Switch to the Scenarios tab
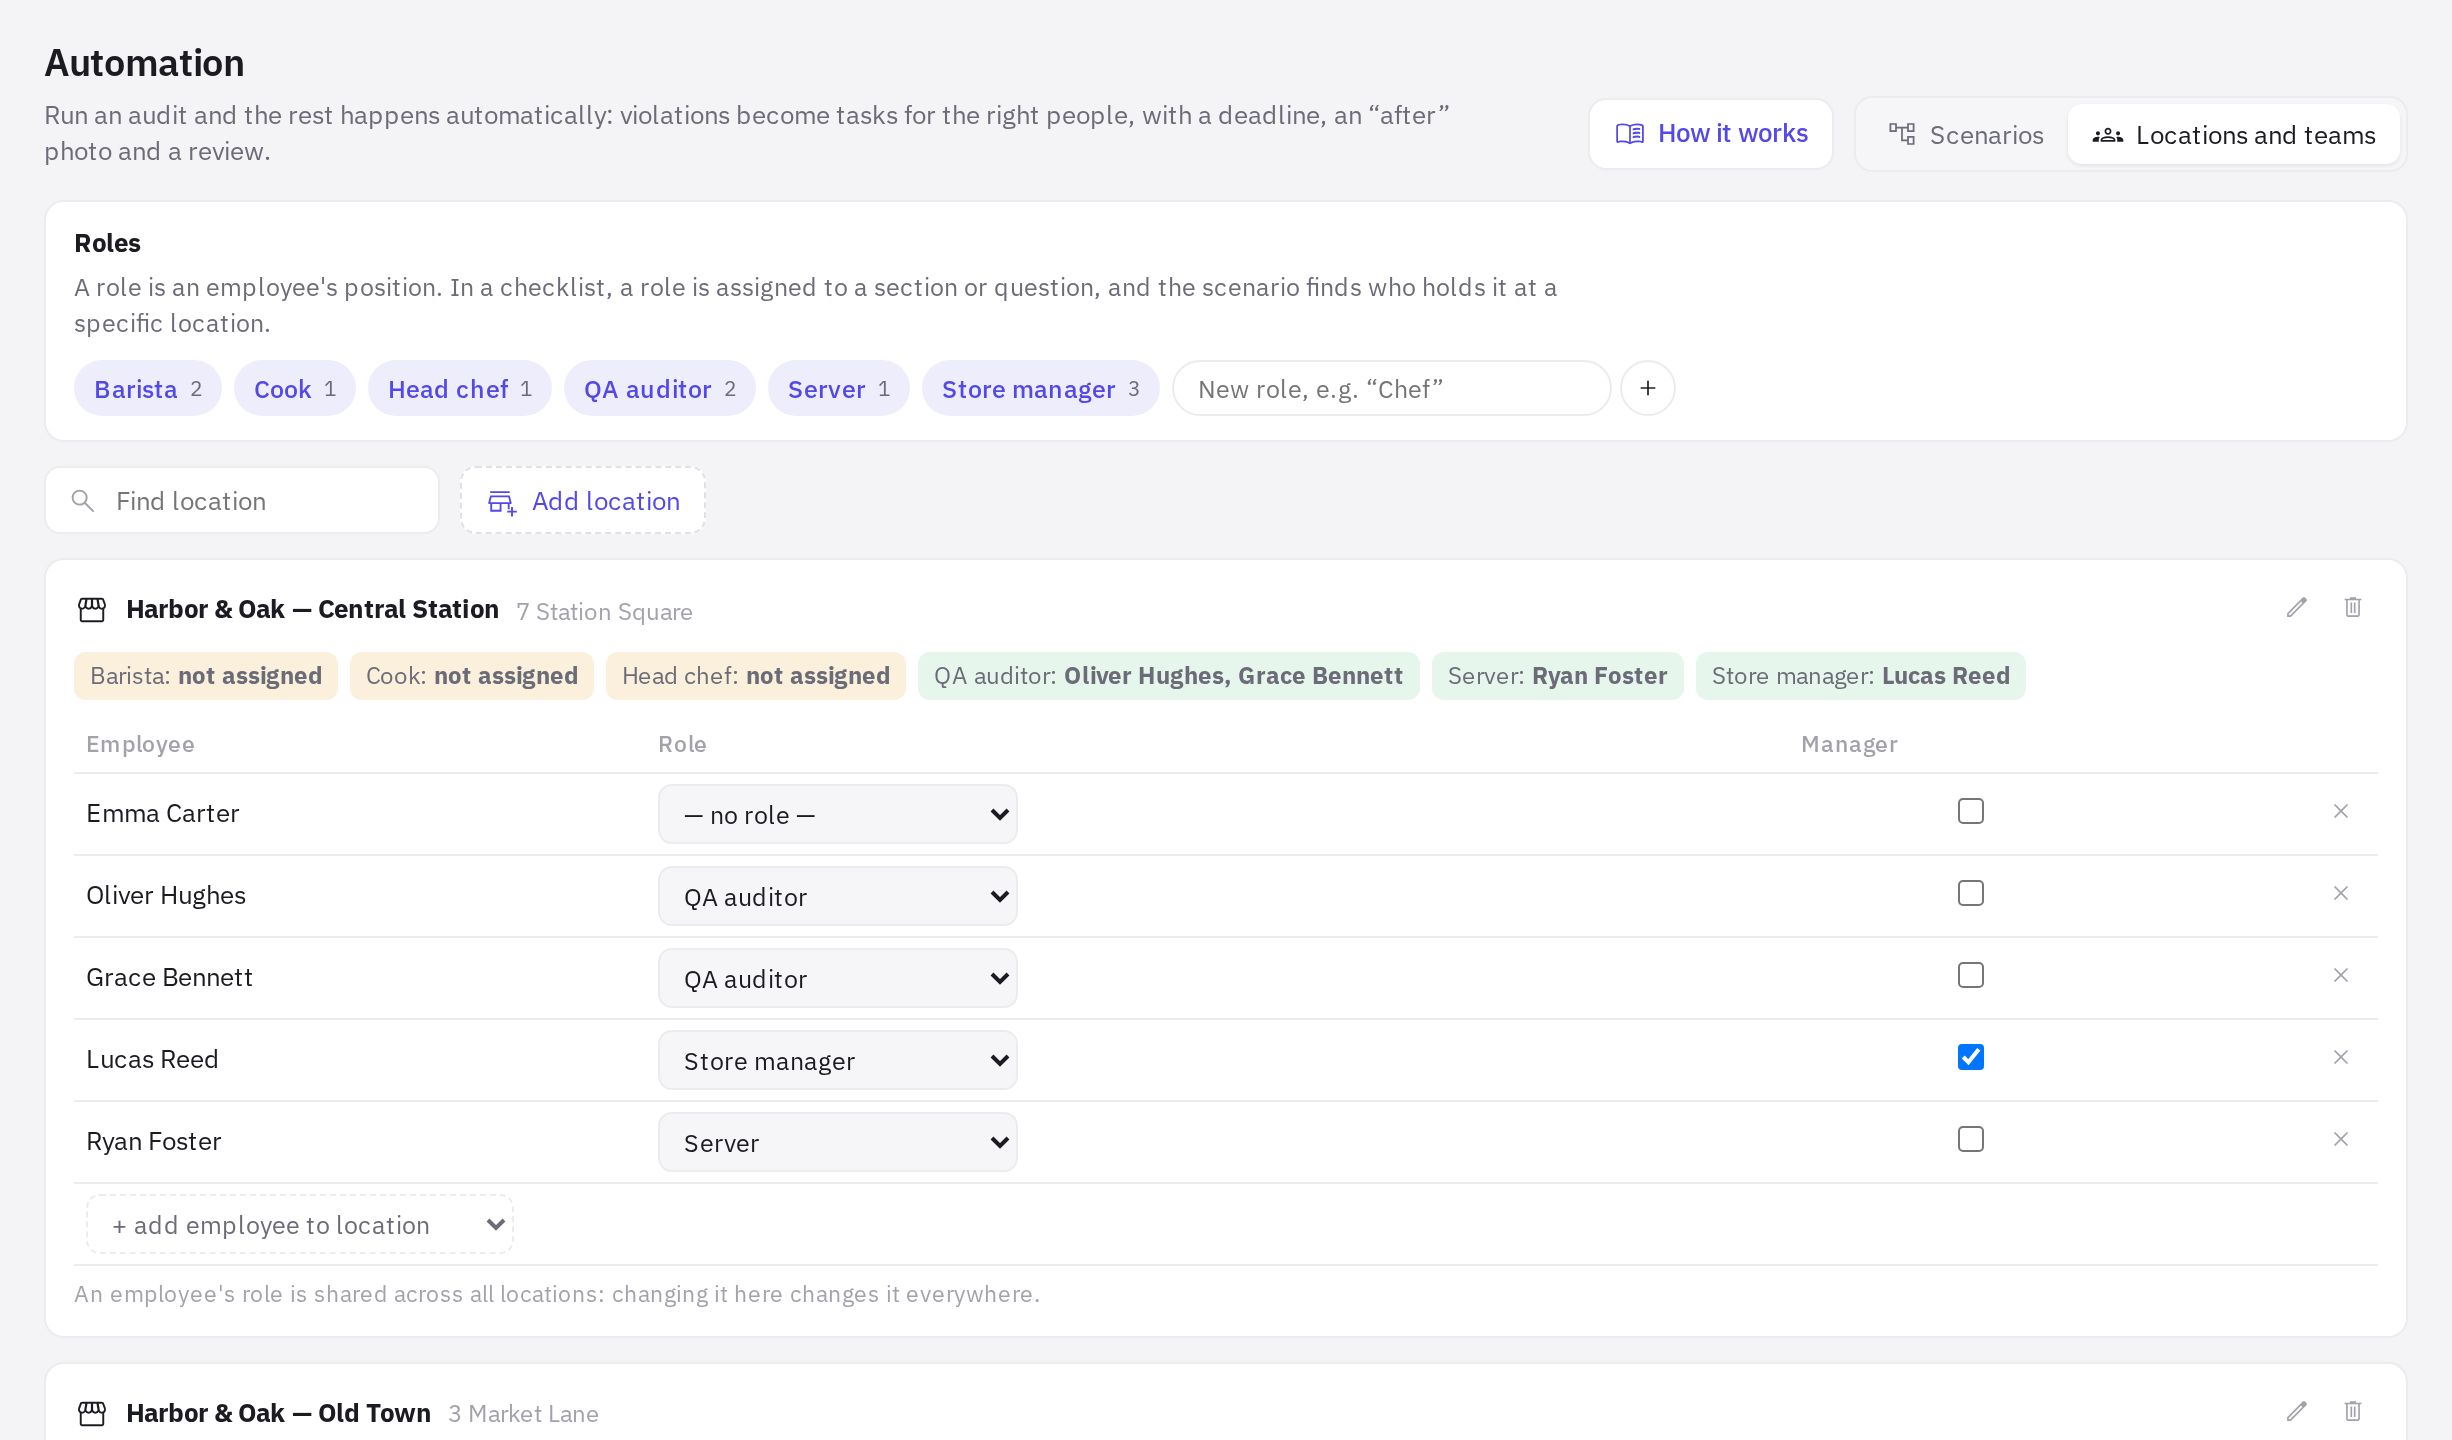 (x=1965, y=135)
